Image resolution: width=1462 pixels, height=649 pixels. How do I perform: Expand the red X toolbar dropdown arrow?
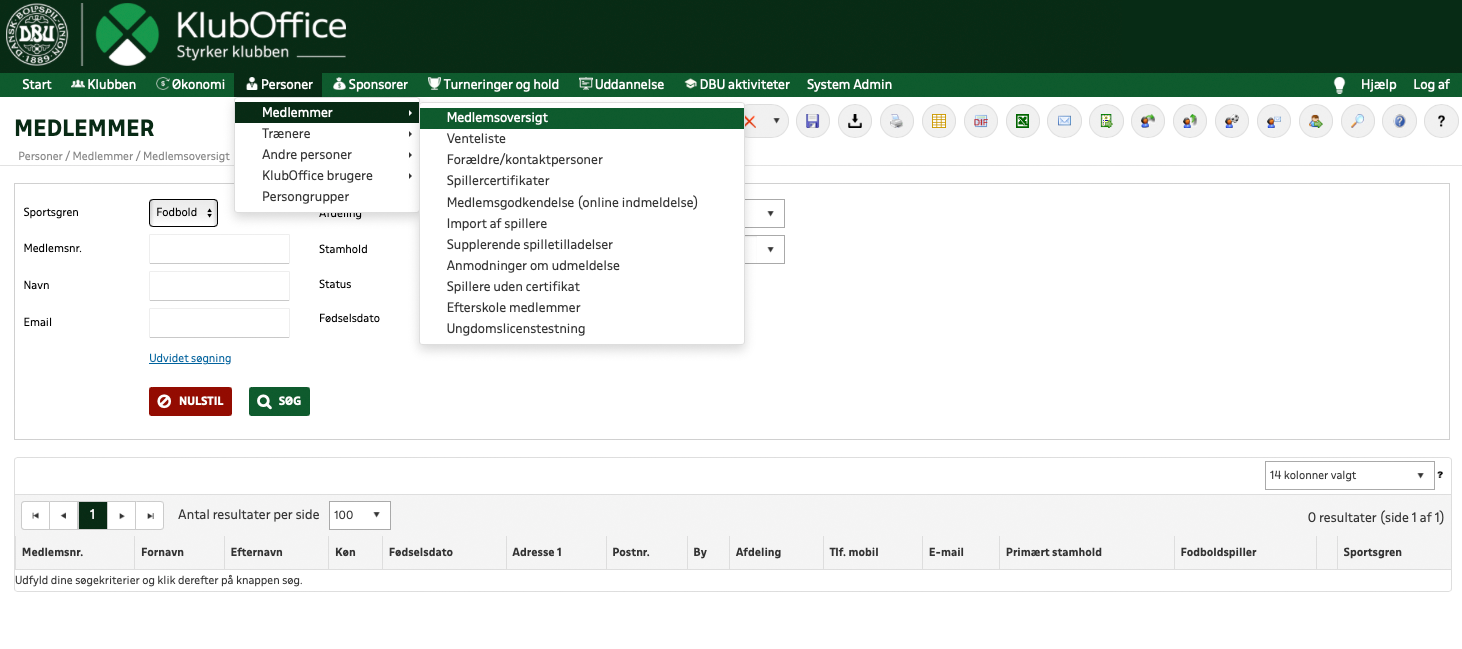[775, 122]
